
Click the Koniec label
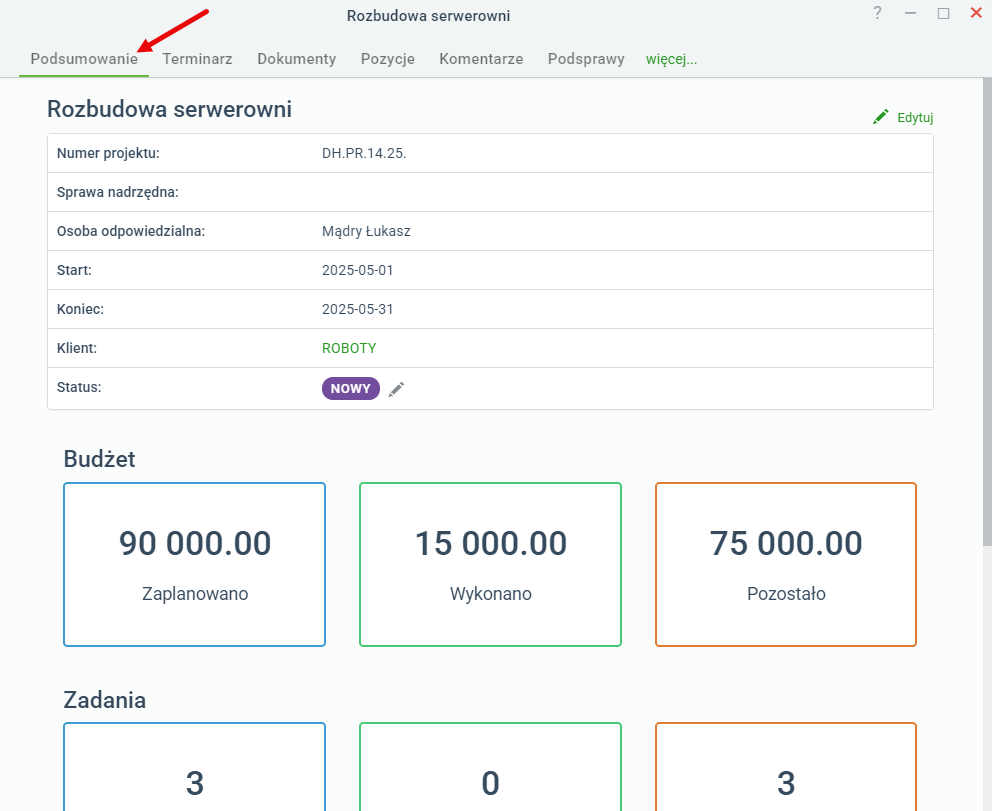tap(80, 309)
